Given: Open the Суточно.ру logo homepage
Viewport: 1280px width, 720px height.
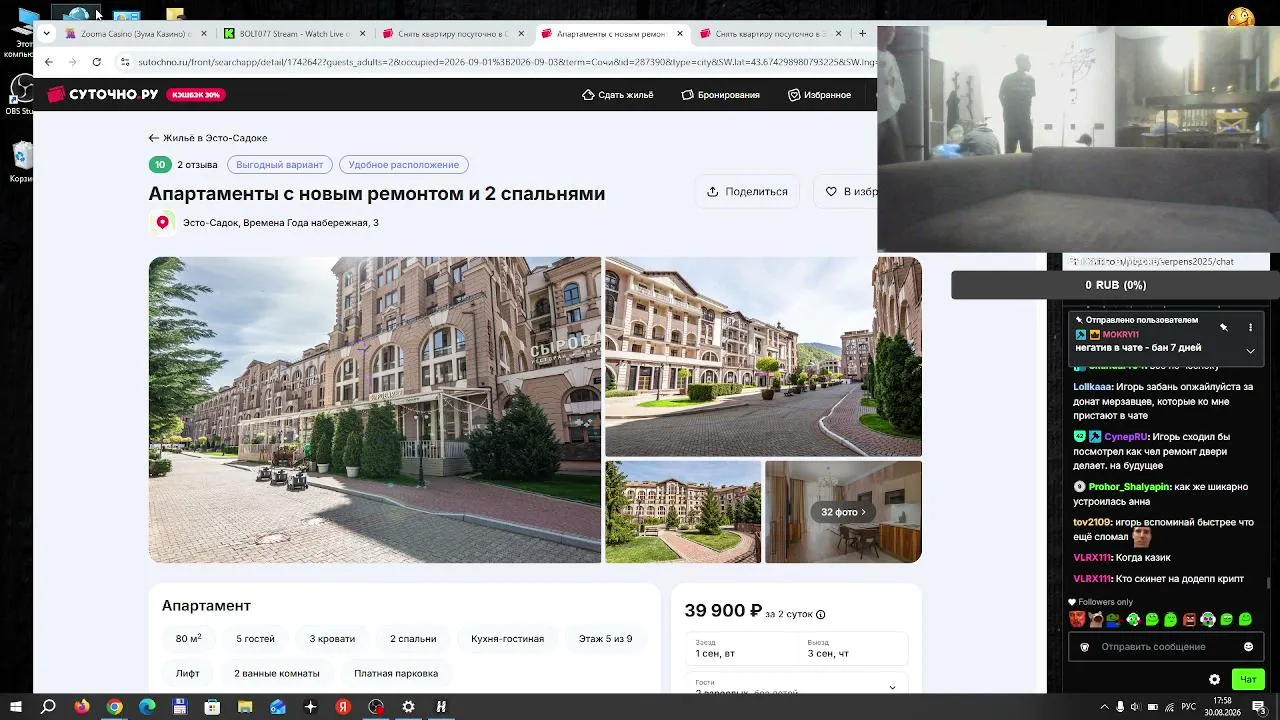Looking at the screenshot, I should pyautogui.click(x=103, y=94).
